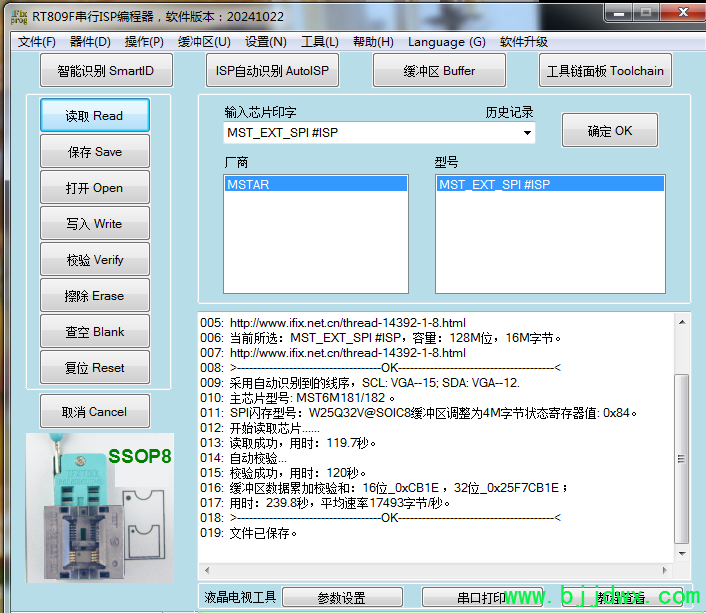Open the 文件(F) menu

point(37,42)
